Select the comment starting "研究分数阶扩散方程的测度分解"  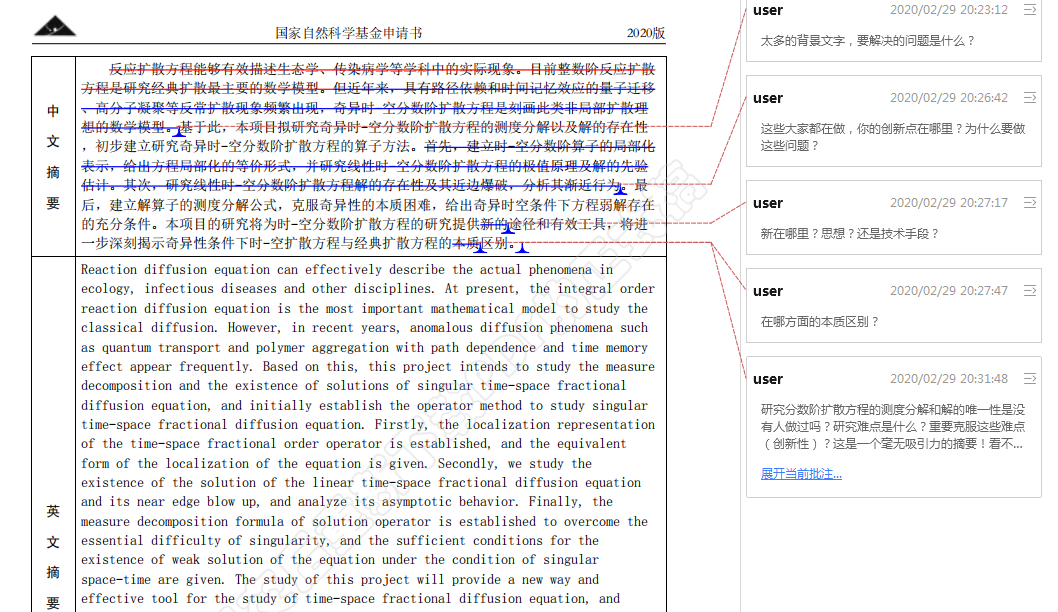(x=892, y=426)
